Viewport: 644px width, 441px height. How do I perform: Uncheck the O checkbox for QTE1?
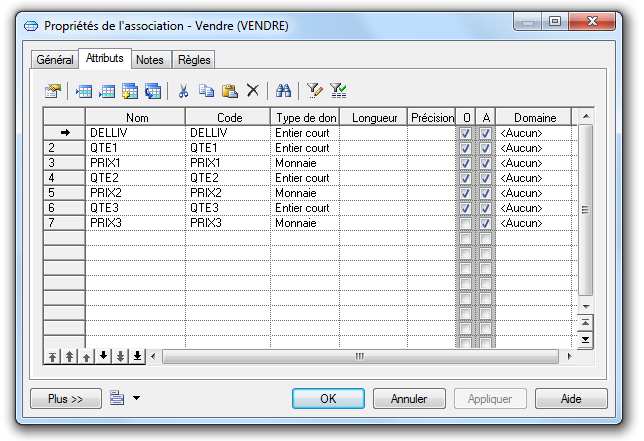465,148
